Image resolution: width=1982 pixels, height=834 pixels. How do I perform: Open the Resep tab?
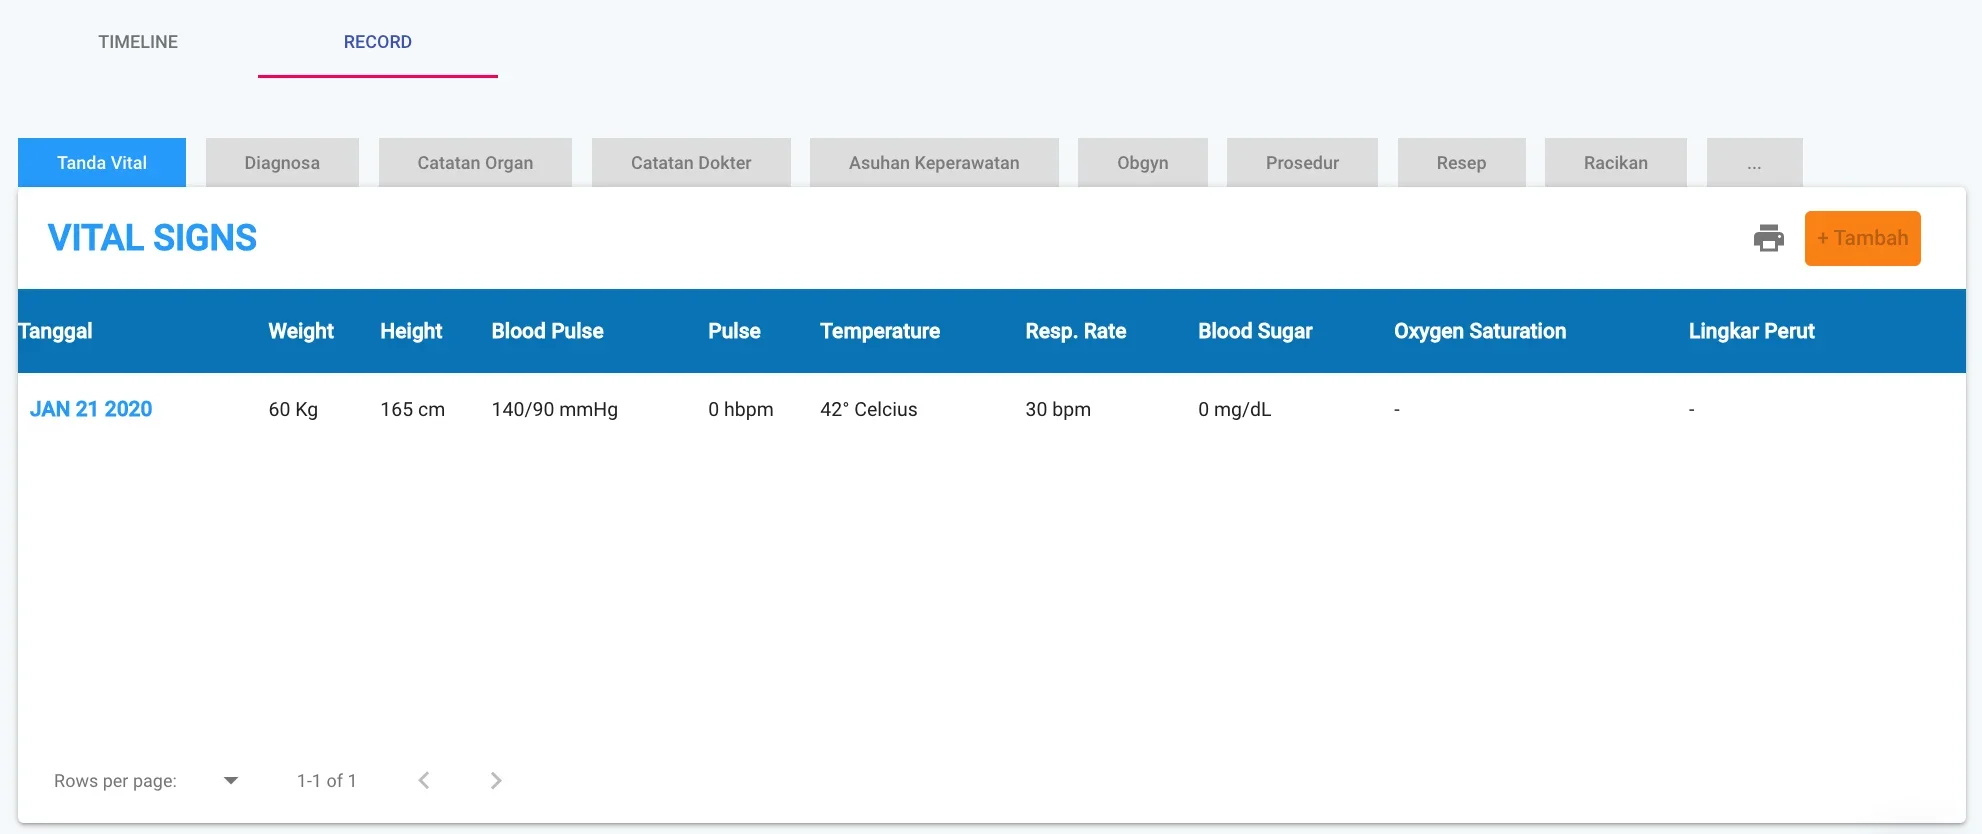point(1461,162)
